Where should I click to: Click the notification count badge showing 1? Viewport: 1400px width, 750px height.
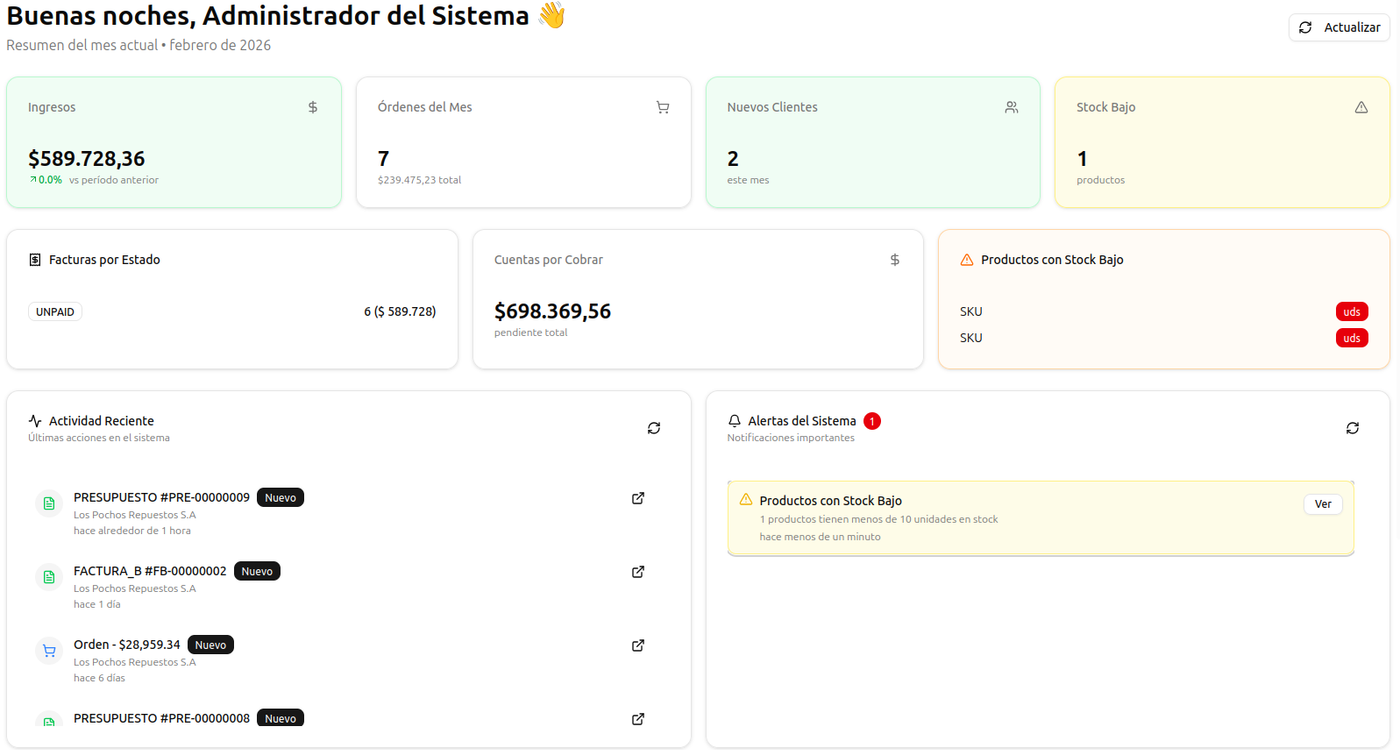[871, 420]
